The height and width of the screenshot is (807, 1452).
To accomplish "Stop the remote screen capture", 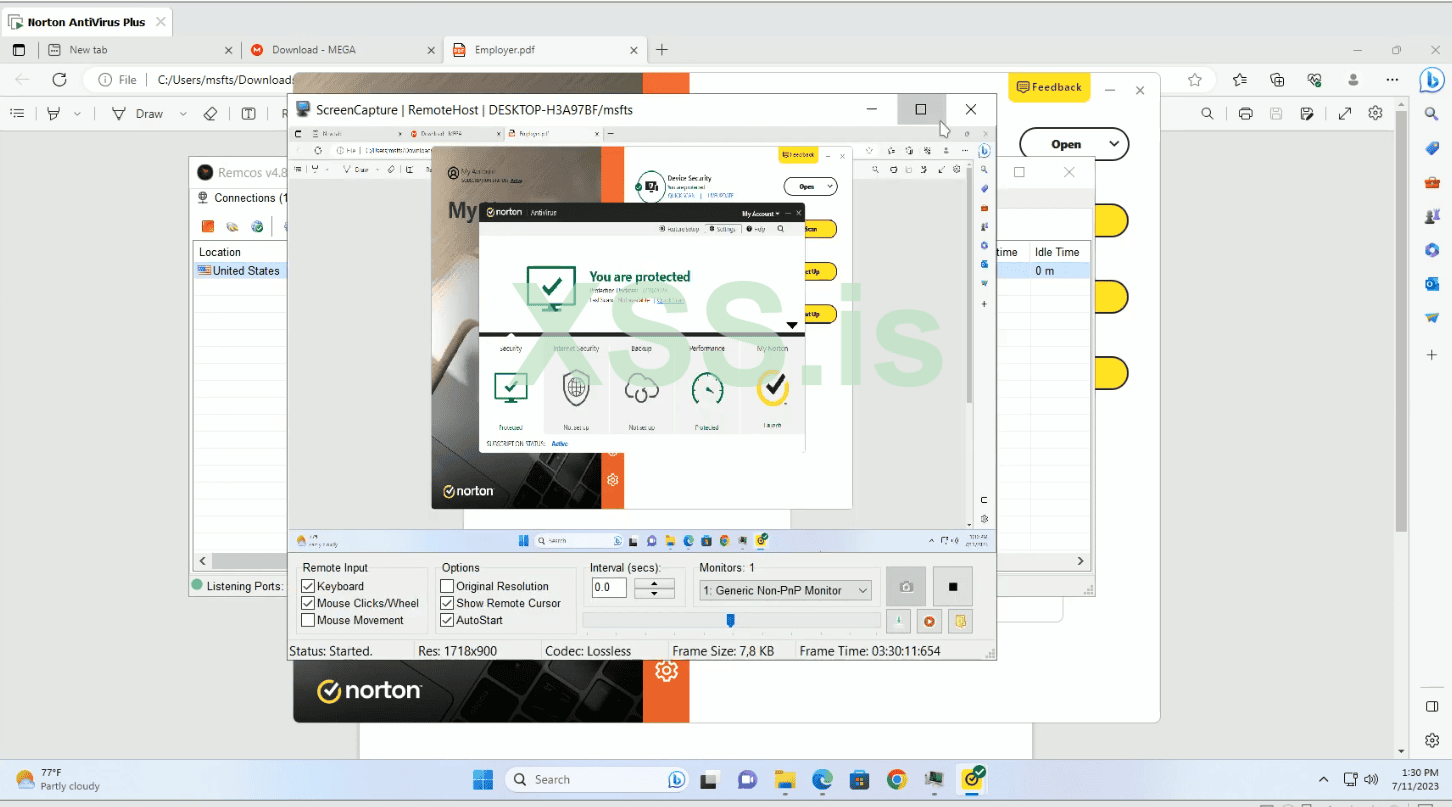I will click(953, 586).
